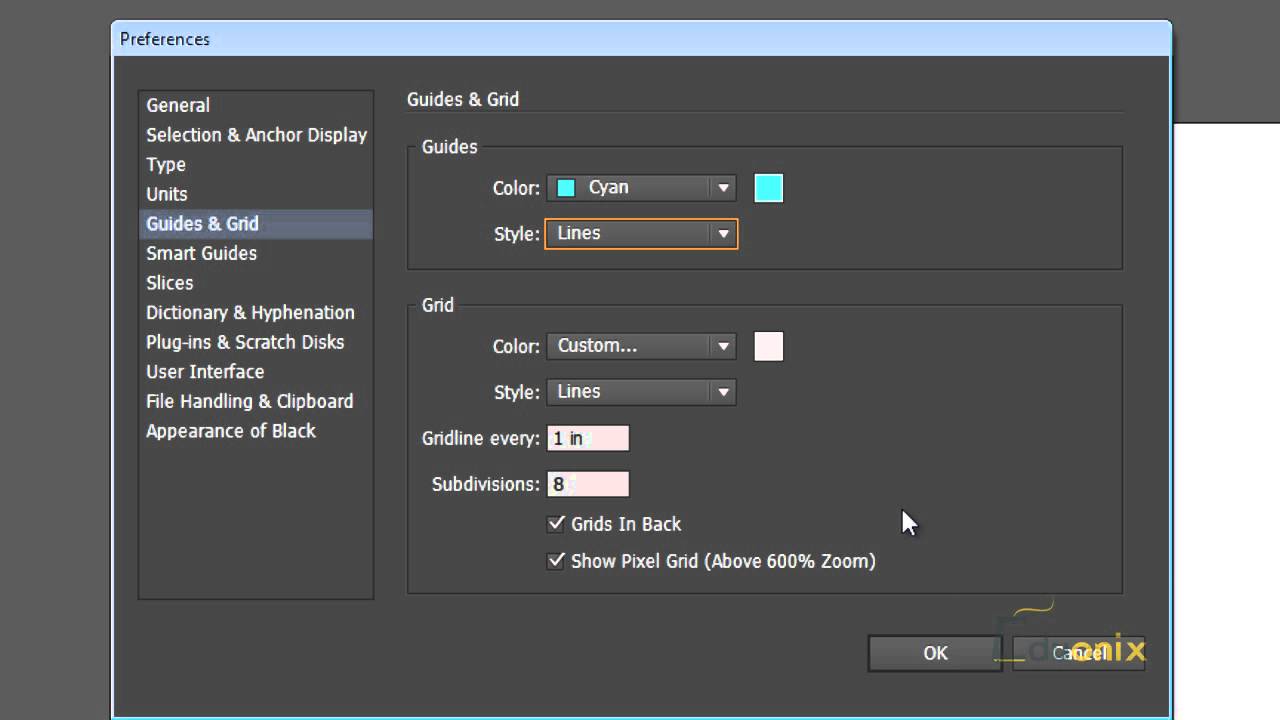Click the Subdivisions input field
The width and height of the screenshot is (1280, 720).
pyautogui.click(x=588, y=484)
